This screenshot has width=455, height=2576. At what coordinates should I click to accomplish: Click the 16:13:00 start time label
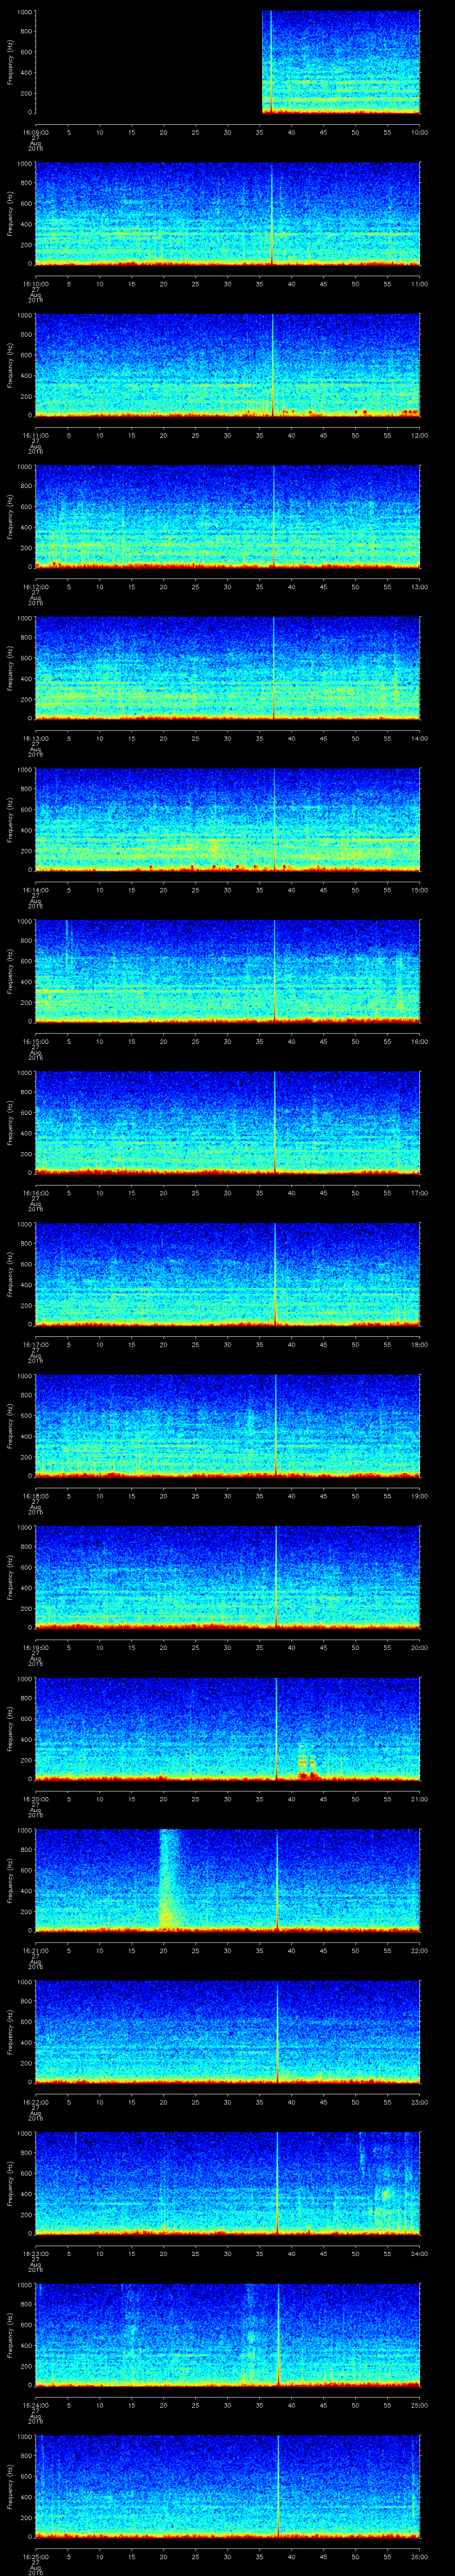[x=35, y=738]
